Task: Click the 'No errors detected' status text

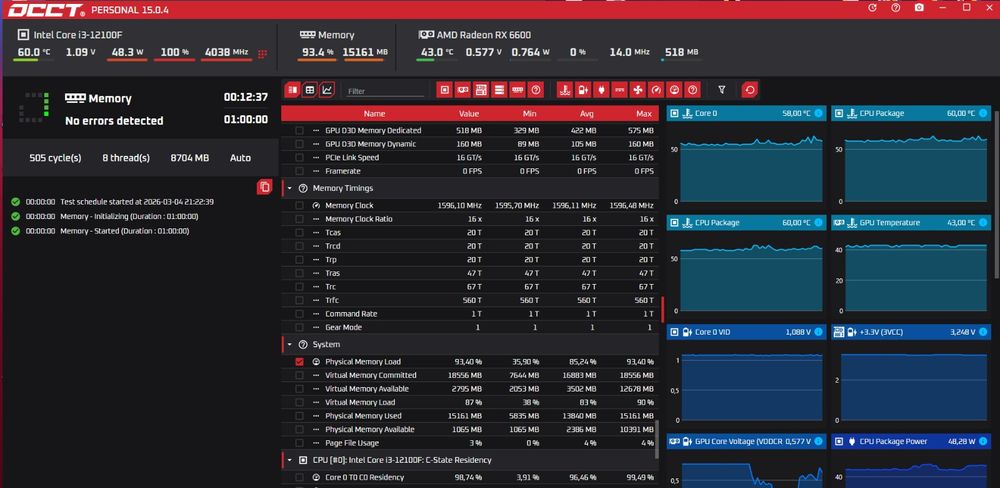Action: pyautogui.click(x=114, y=121)
